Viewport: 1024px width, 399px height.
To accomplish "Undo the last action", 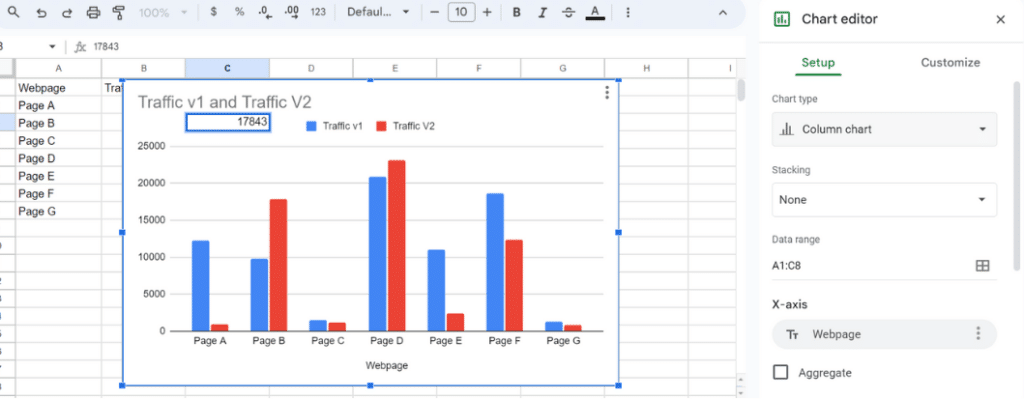I will tap(41, 12).
